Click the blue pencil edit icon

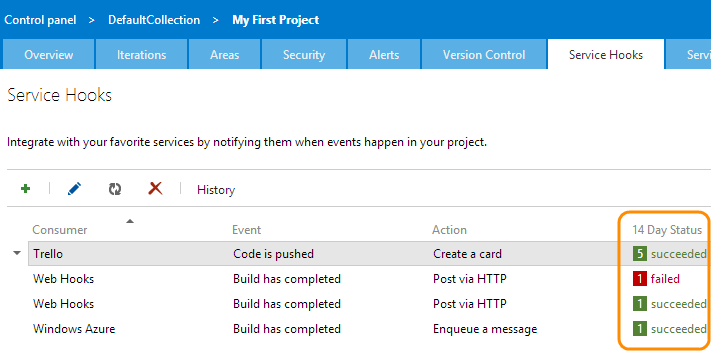point(74,189)
